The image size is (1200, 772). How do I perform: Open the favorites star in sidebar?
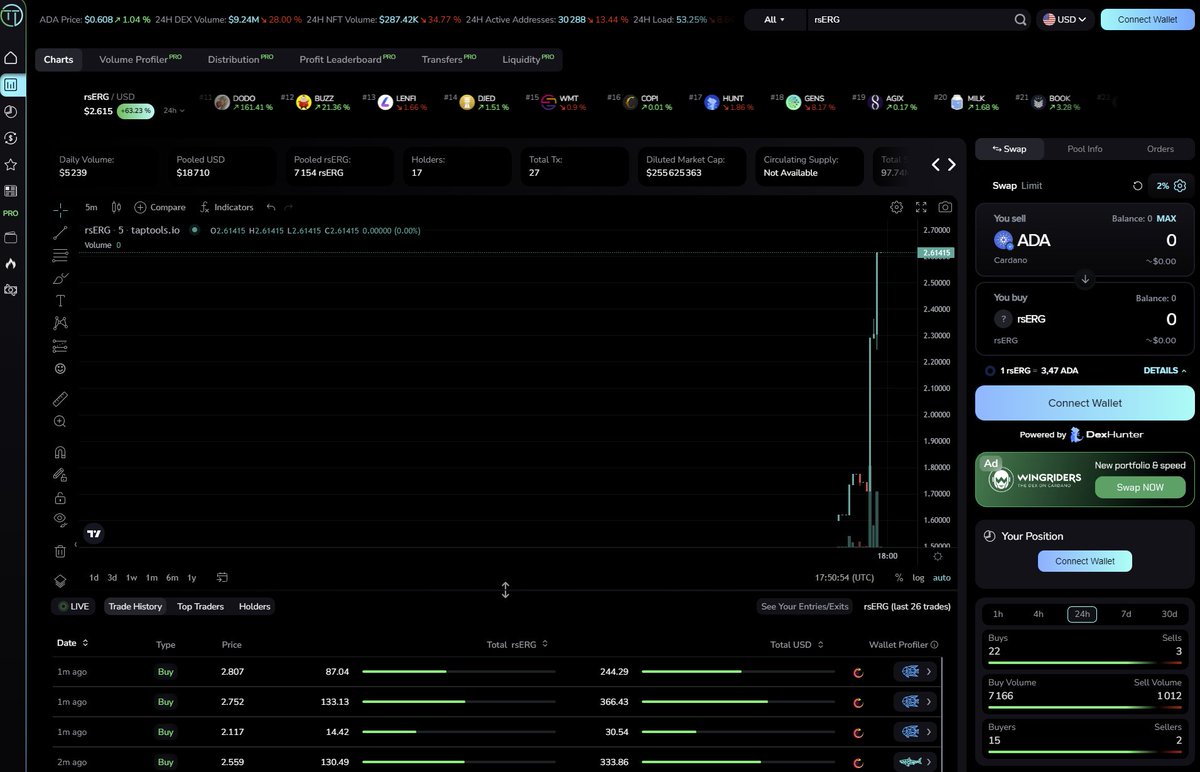pyautogui.click(x=11, y=164)
